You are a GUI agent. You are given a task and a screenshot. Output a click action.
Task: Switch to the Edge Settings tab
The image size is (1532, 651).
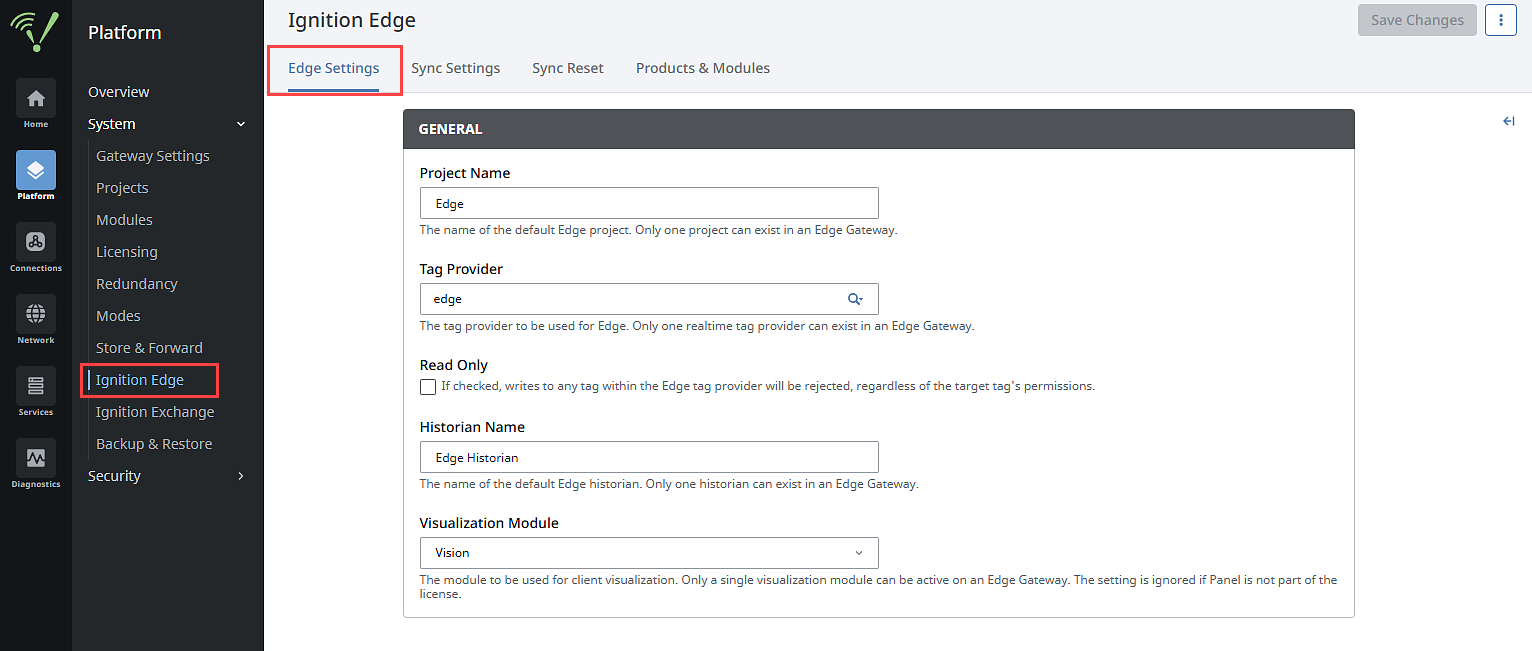click(x=334, y=68)
